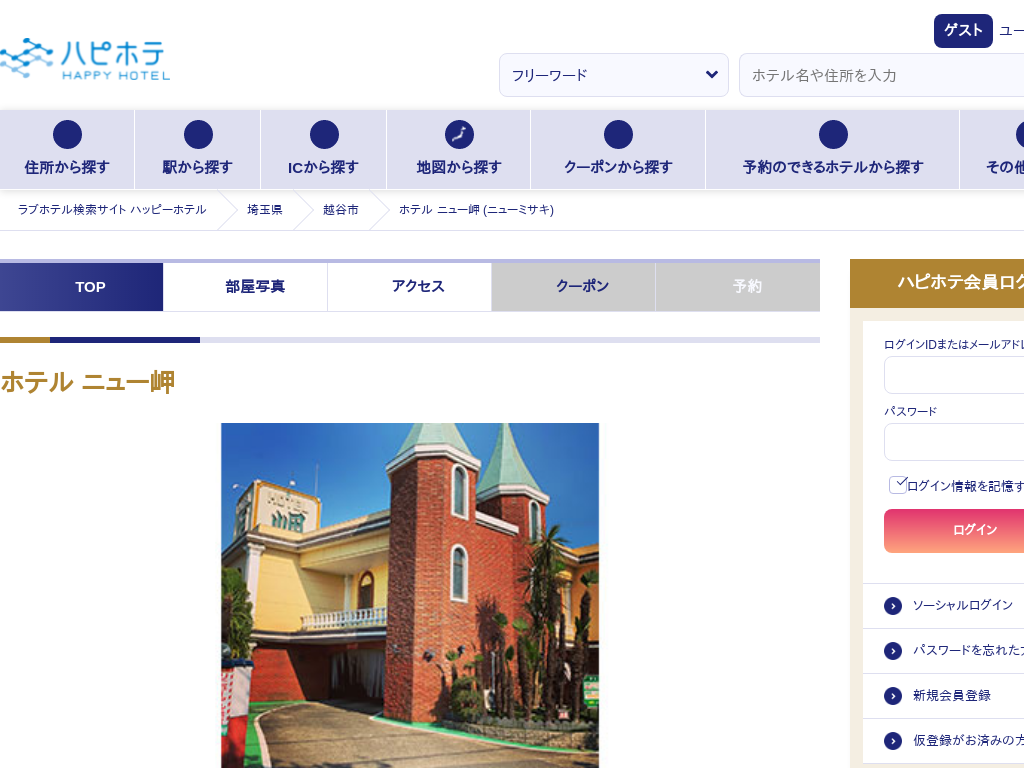Click the circle icon above ICから探す
The image size is (1024, 768).
[x=324, y=135]
